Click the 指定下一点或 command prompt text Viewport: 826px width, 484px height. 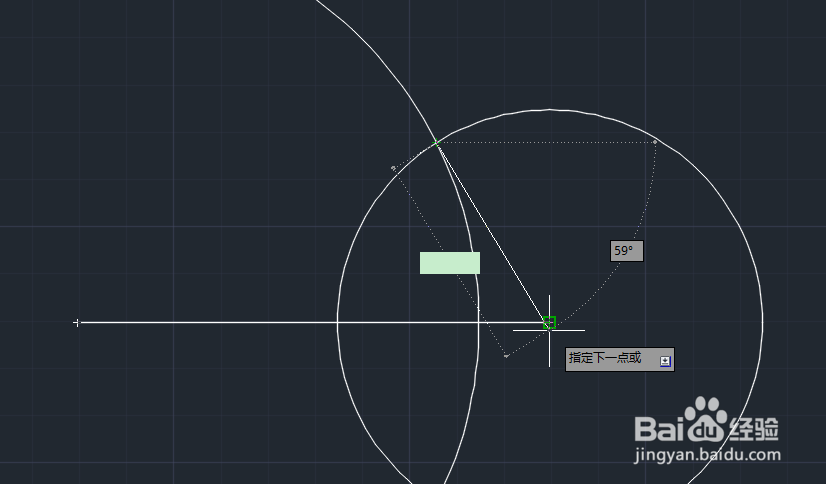[605, 358]
